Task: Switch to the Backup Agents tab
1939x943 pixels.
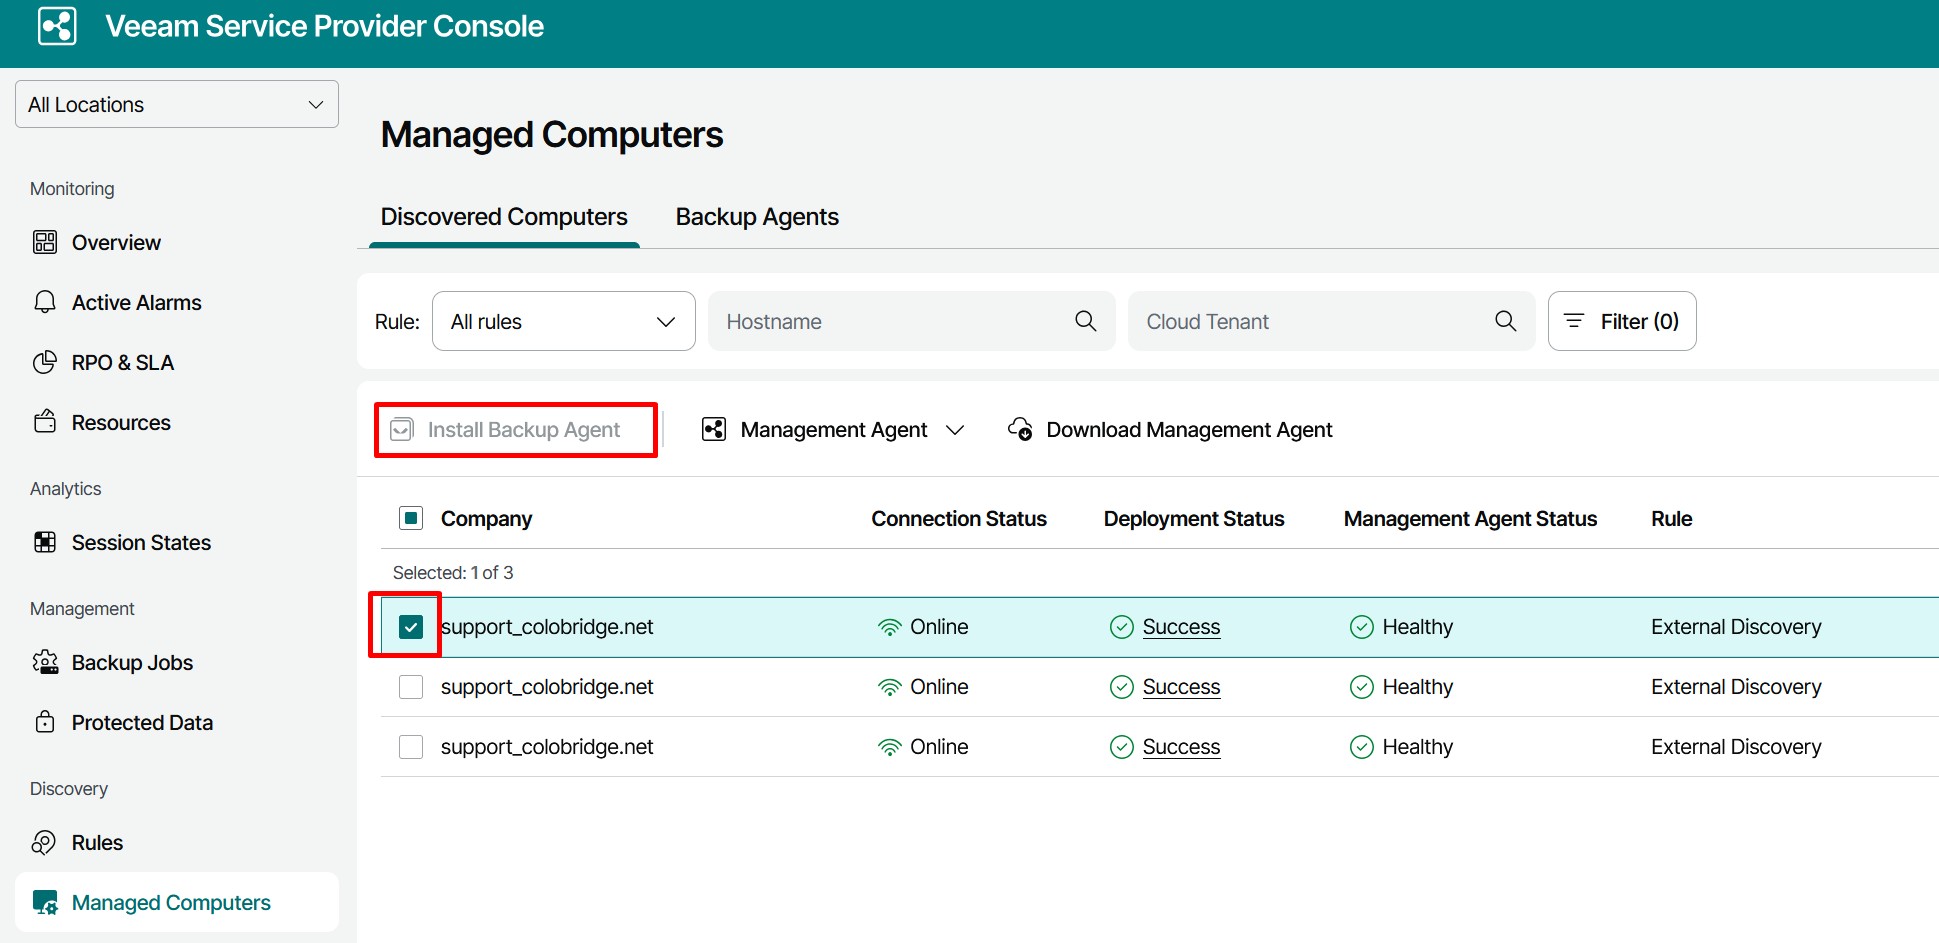Action: 757,217
